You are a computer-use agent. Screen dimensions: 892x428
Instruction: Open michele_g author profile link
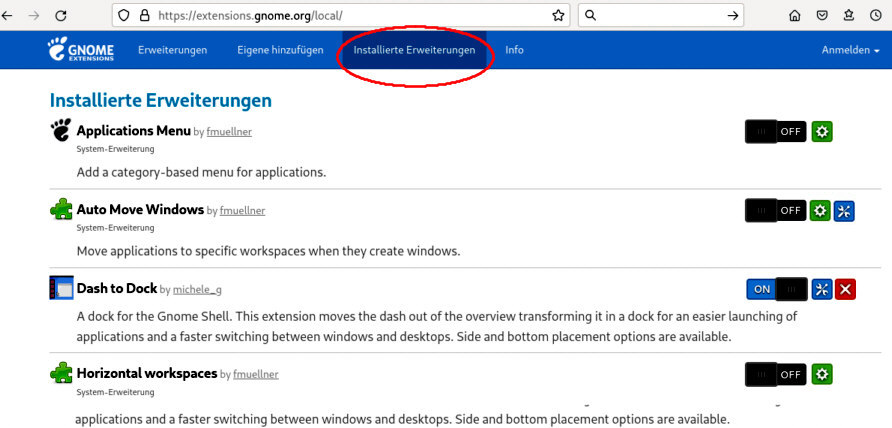pyautogui.click(x=195, y=290)
